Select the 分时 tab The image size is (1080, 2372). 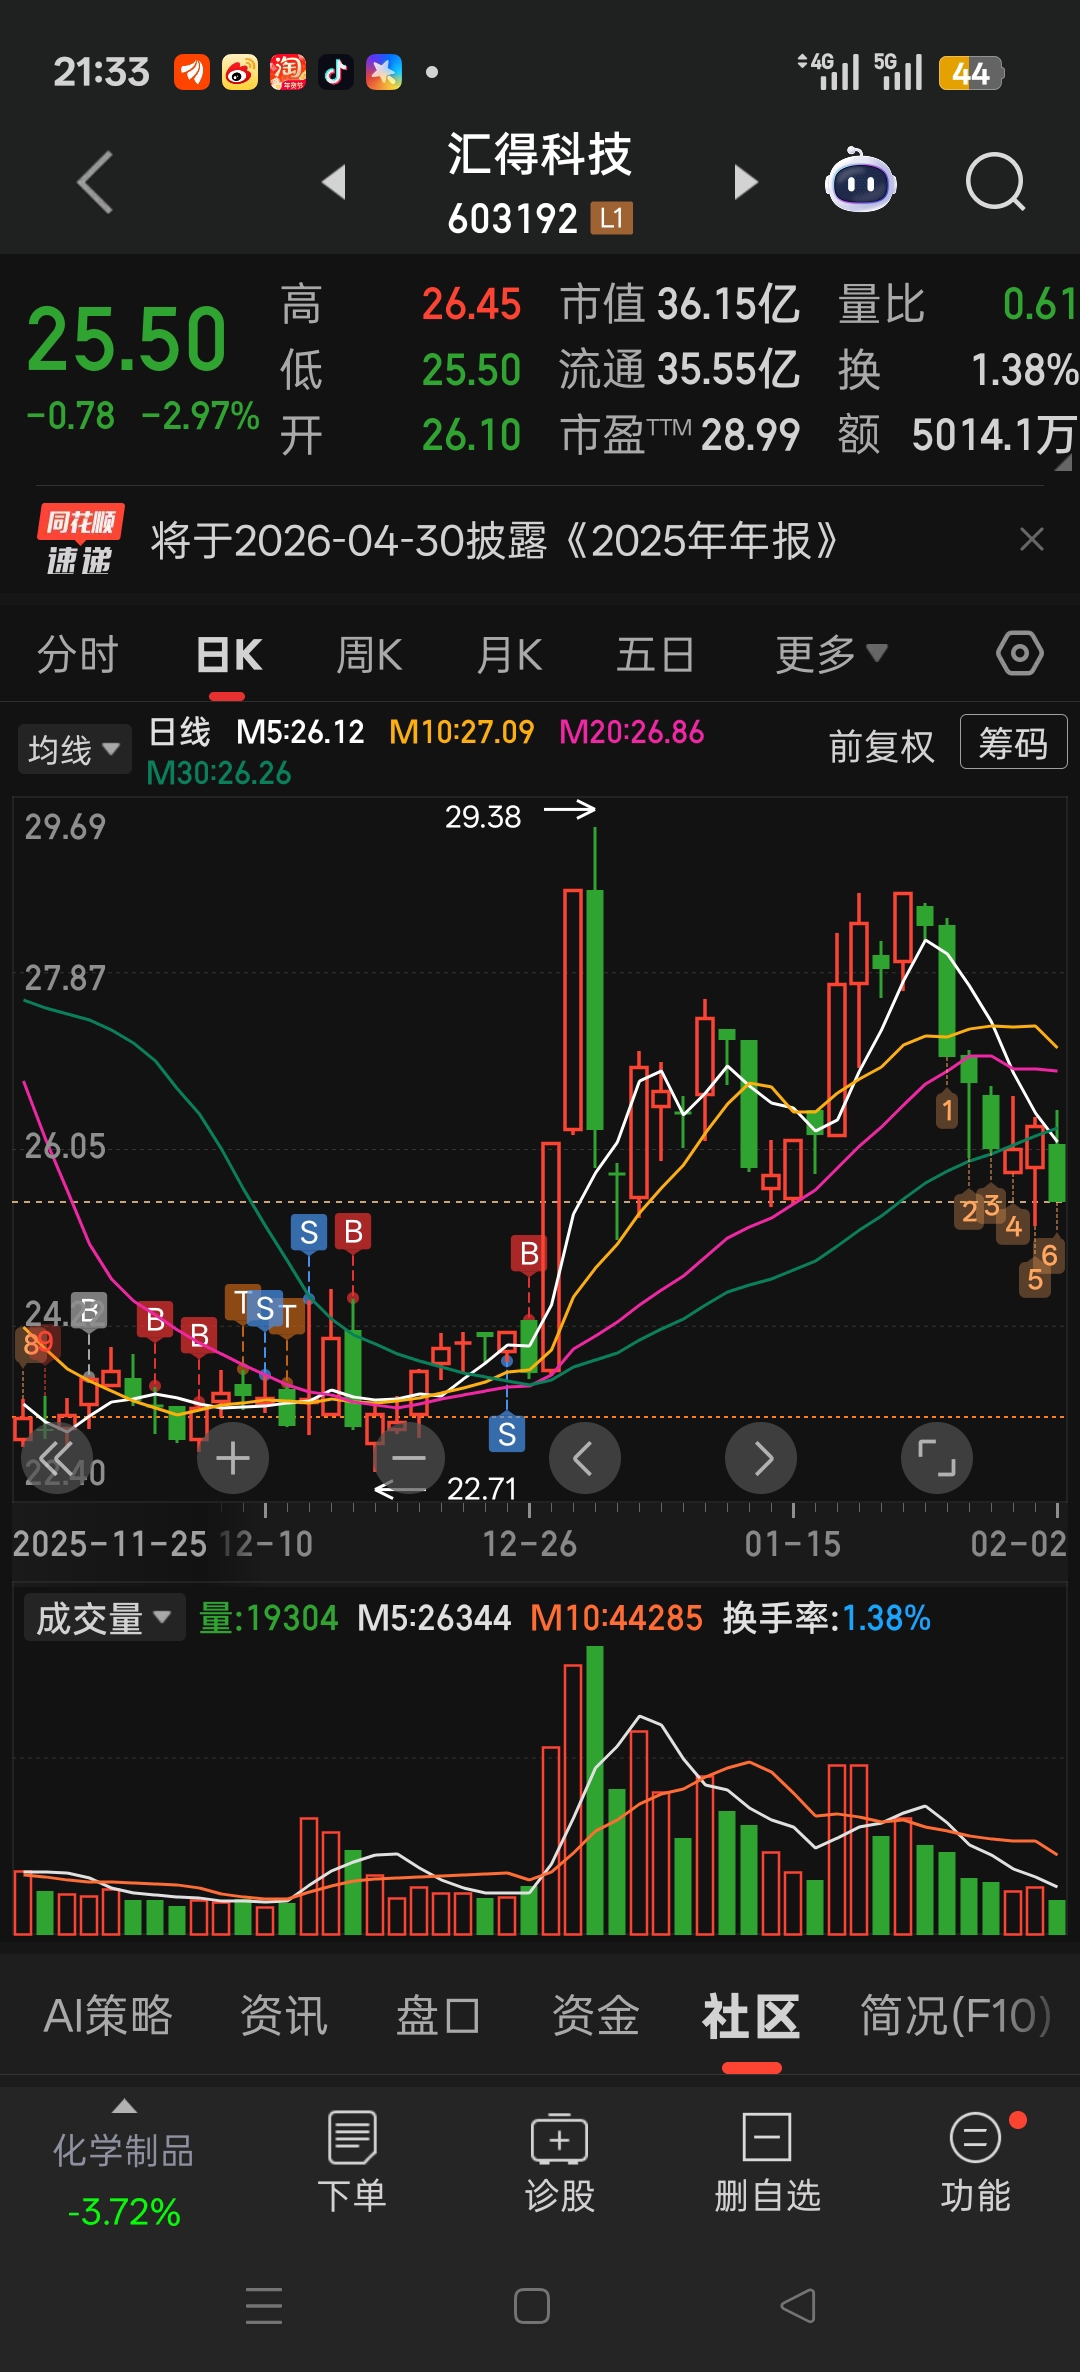click(78, 655)
